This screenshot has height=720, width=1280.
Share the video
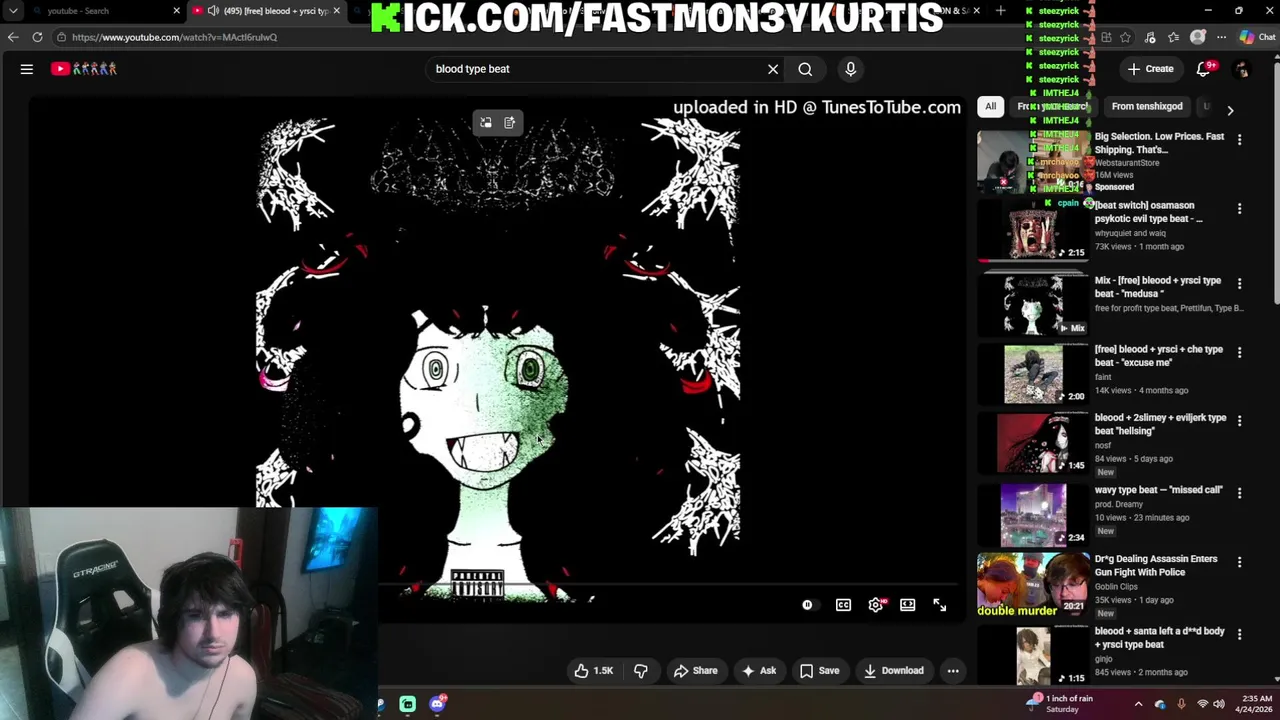pyautogui.click(x=695, y=671)
